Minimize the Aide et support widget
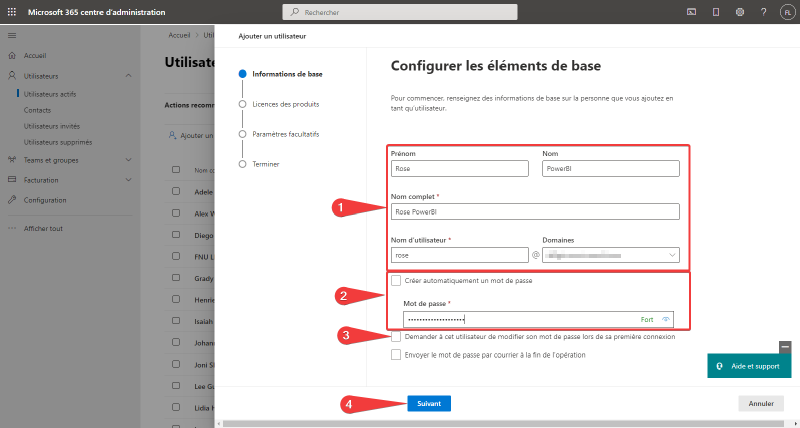This screenshot has width=800, height=428. click(x=785, y=347)
